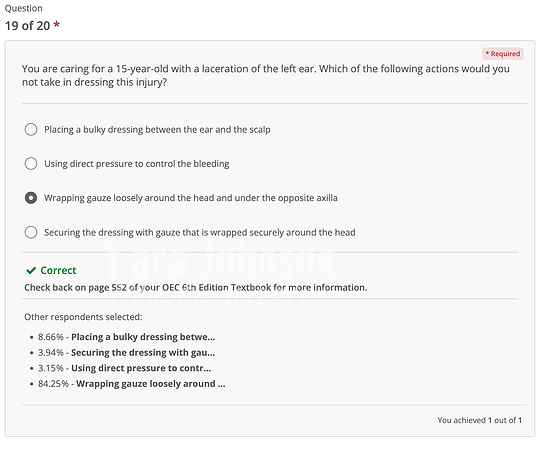Click 'Check back on page 552' feedback text
This screenshot has width=545, height=450.
pyautogui.click(x=196, y=288)
